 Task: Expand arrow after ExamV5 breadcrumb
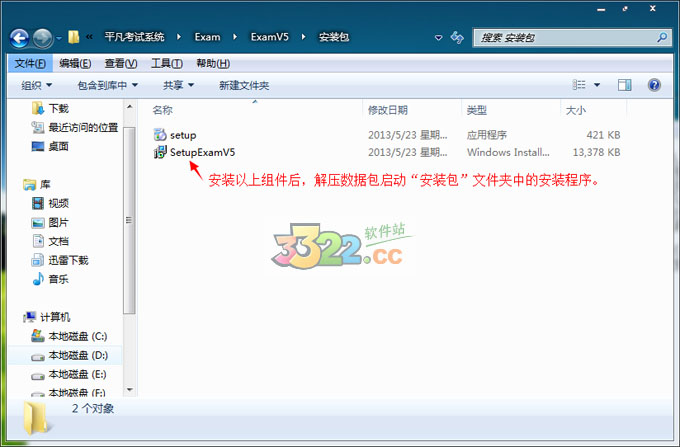click(303, 37)
